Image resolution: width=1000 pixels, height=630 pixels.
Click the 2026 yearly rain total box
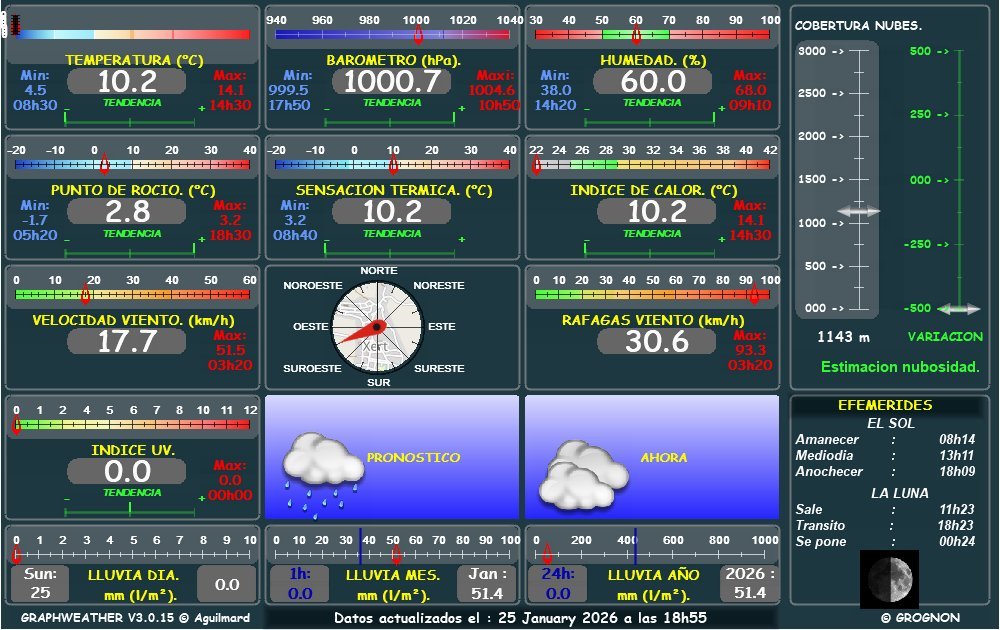(x=750, y=584)
